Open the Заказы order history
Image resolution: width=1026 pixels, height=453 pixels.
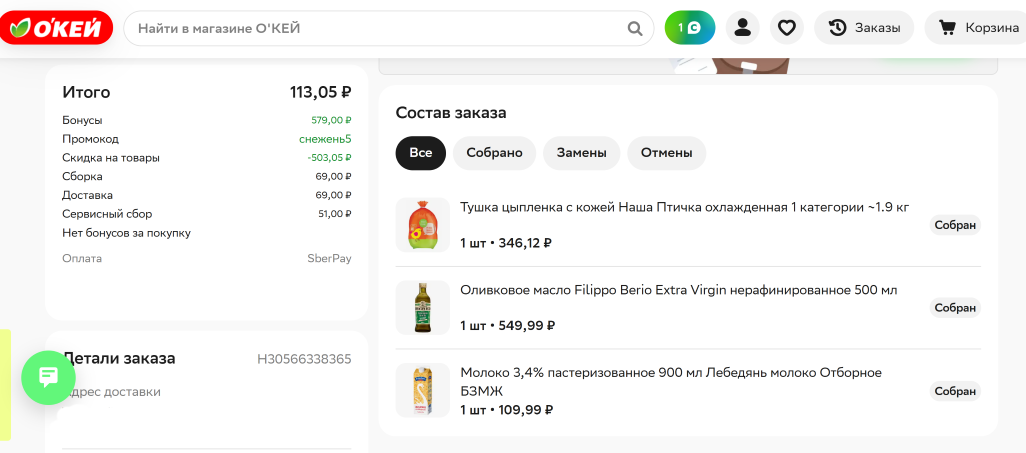tap(864, 28)
